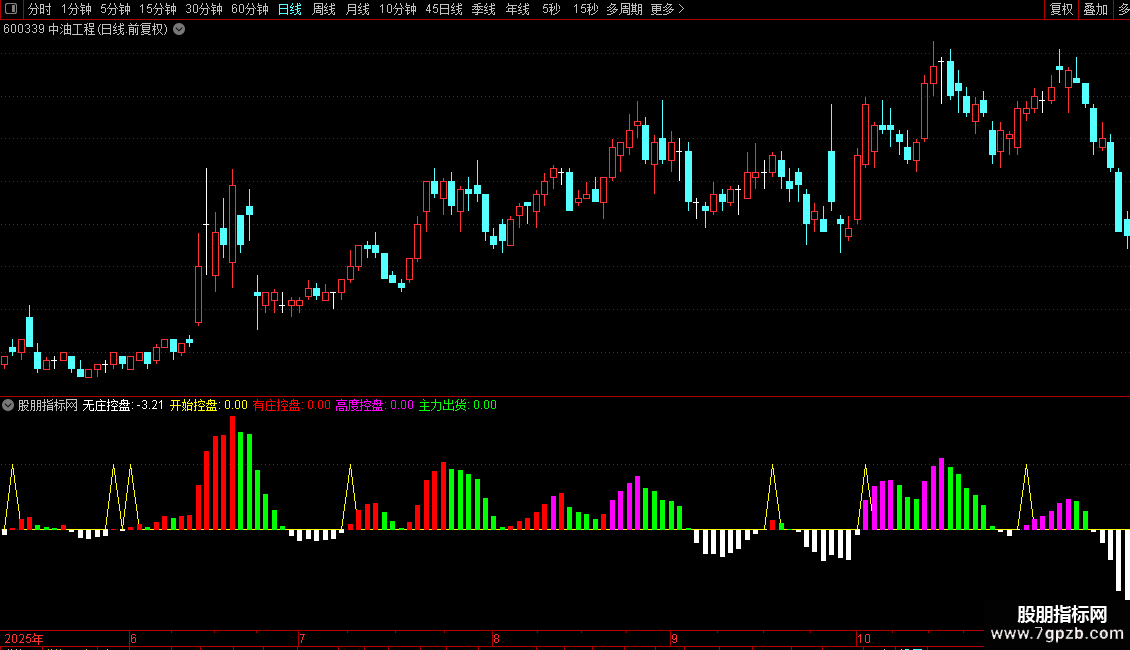The height and width of the screenshot is (650, 1130).
Task: Click the magenta 高度控盘 value label
Action: [x=375, y=405]
